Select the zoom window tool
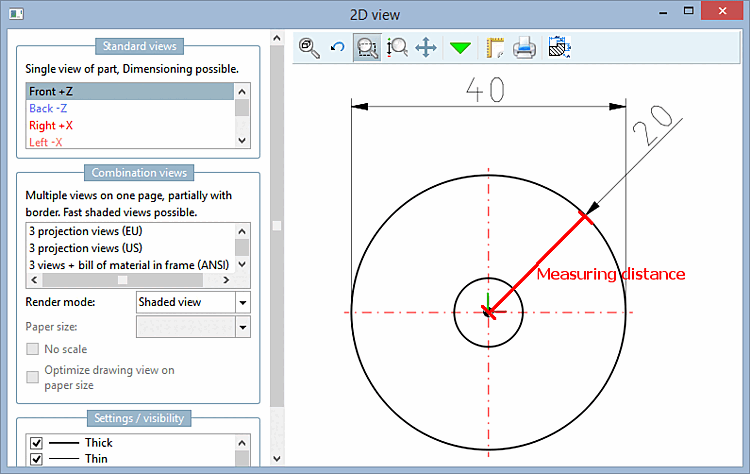The height and width of the screenshot is (474, 750). (x=367, y=48)
